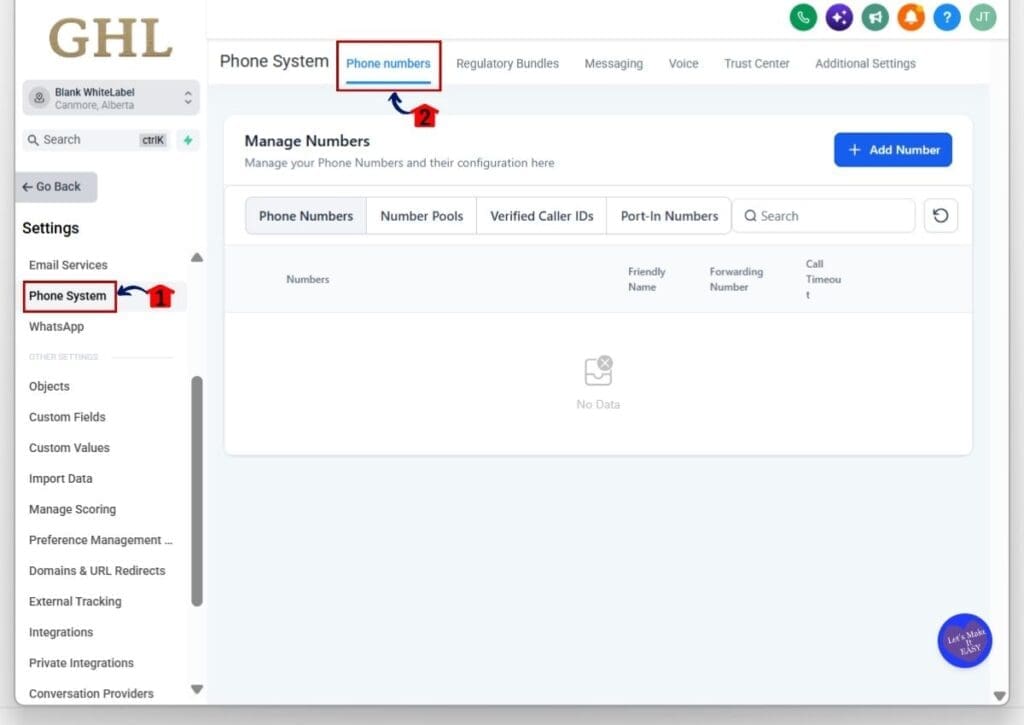Viewport: 1024px width, 725px height.
Task: Open the purple AI sparkle icon
Action: 839,17
